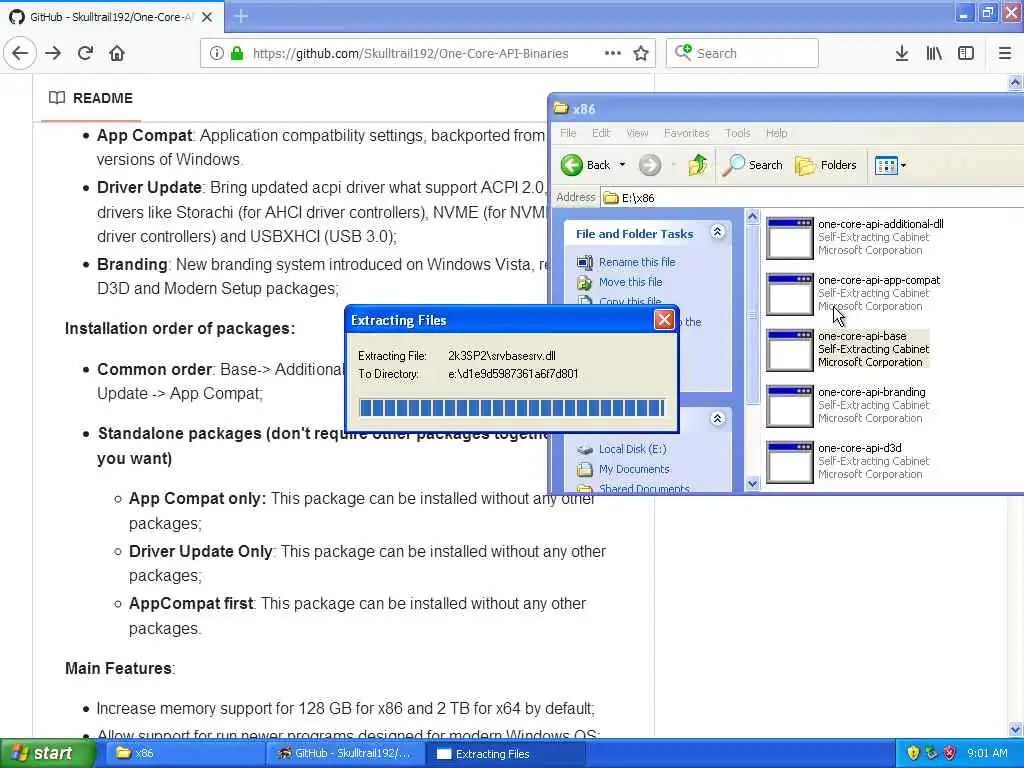The width and height of the screenshot is (1024, 768).
Task: Open the Windows Start menu
Action: pyautogui.click(x=47, y=754)
